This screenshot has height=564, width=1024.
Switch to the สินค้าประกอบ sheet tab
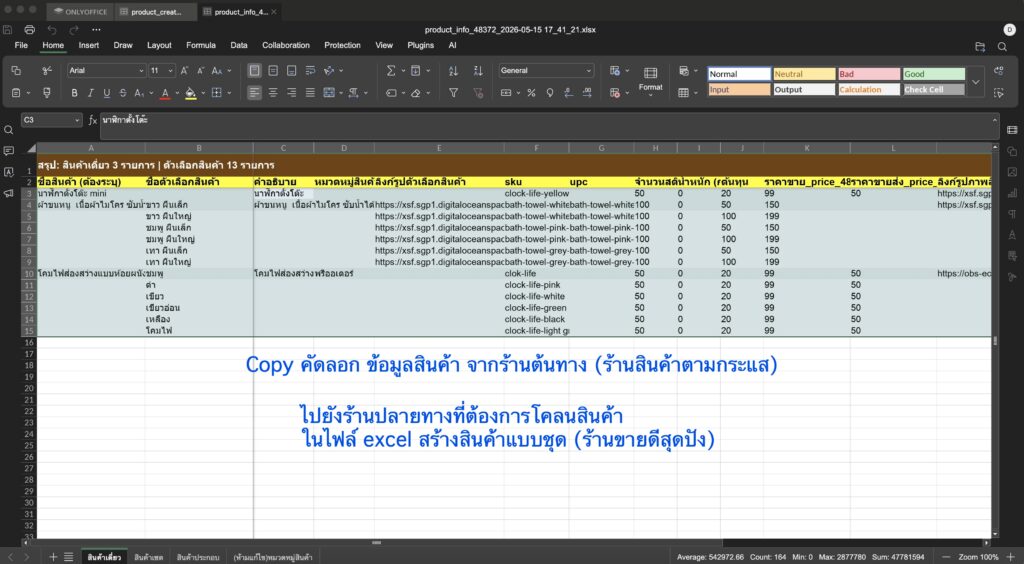point(198,557)
